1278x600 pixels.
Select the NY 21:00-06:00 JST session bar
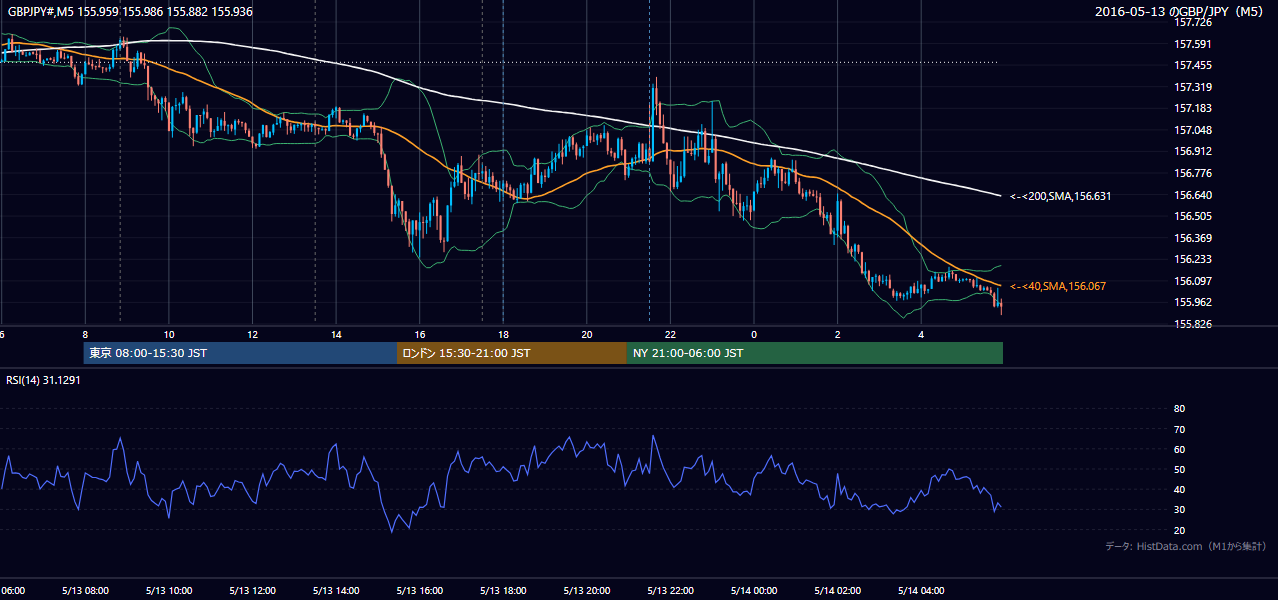[815, 353]
